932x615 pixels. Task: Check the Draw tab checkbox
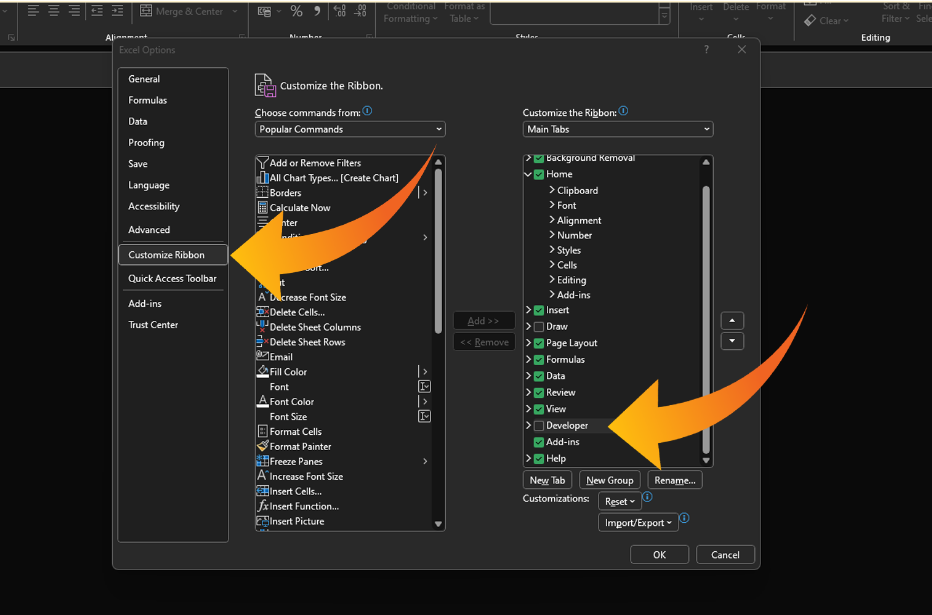539,327
